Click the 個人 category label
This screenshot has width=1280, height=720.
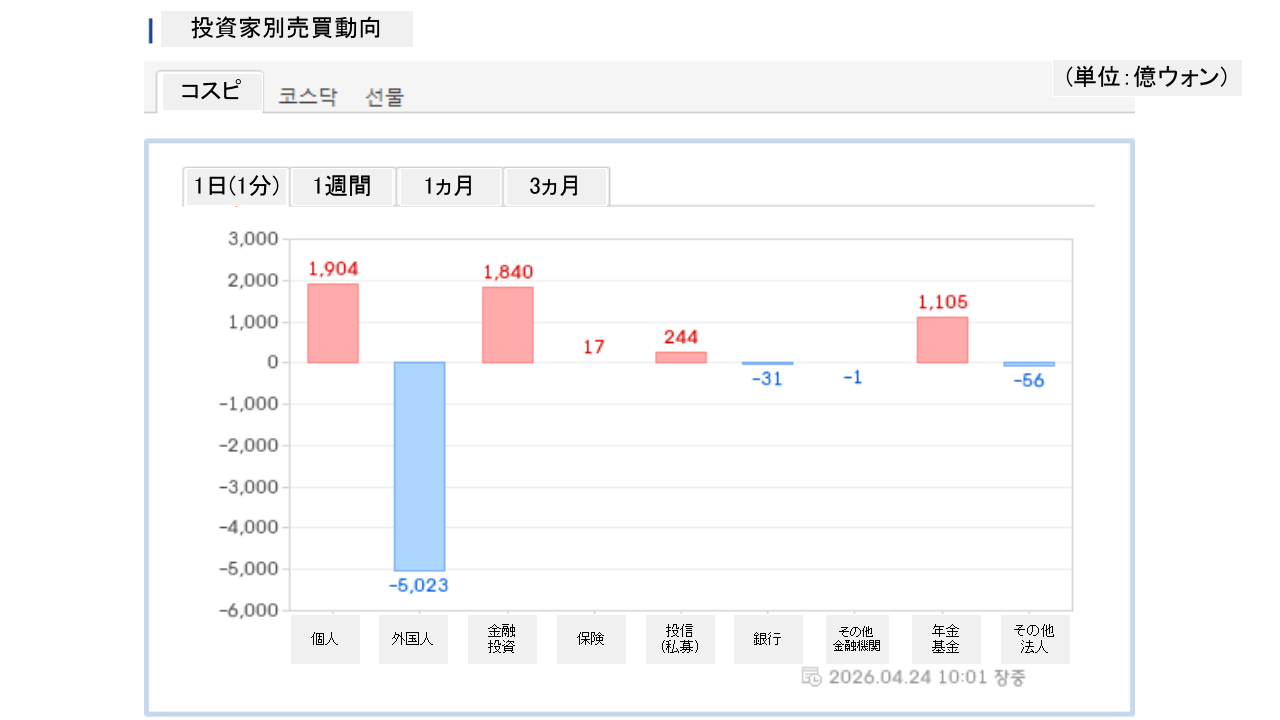[325, 639]
